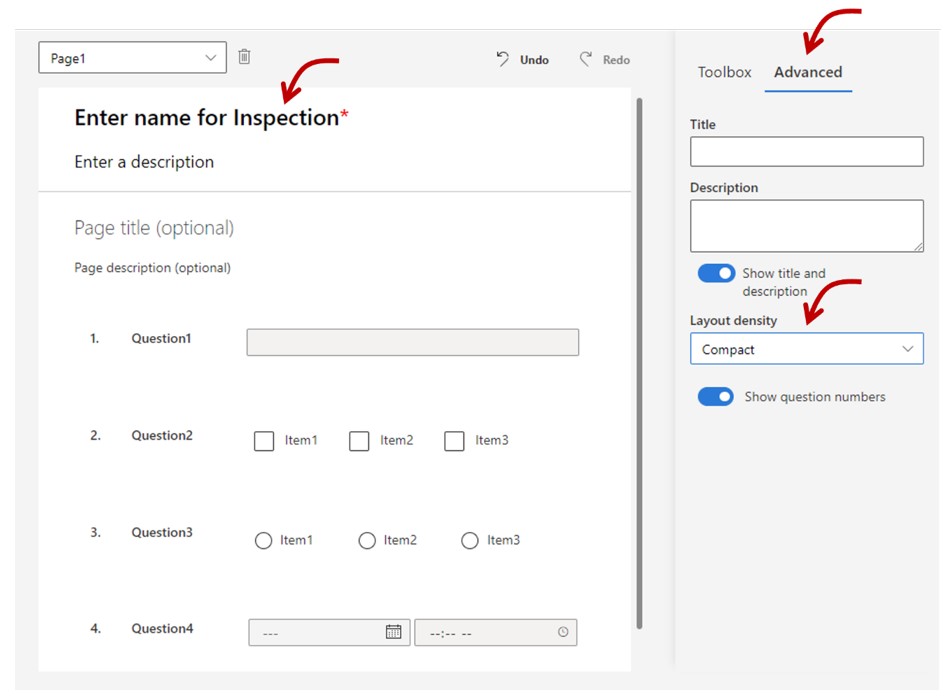Open the calendar date picker on Question4

tap(394, 631)
